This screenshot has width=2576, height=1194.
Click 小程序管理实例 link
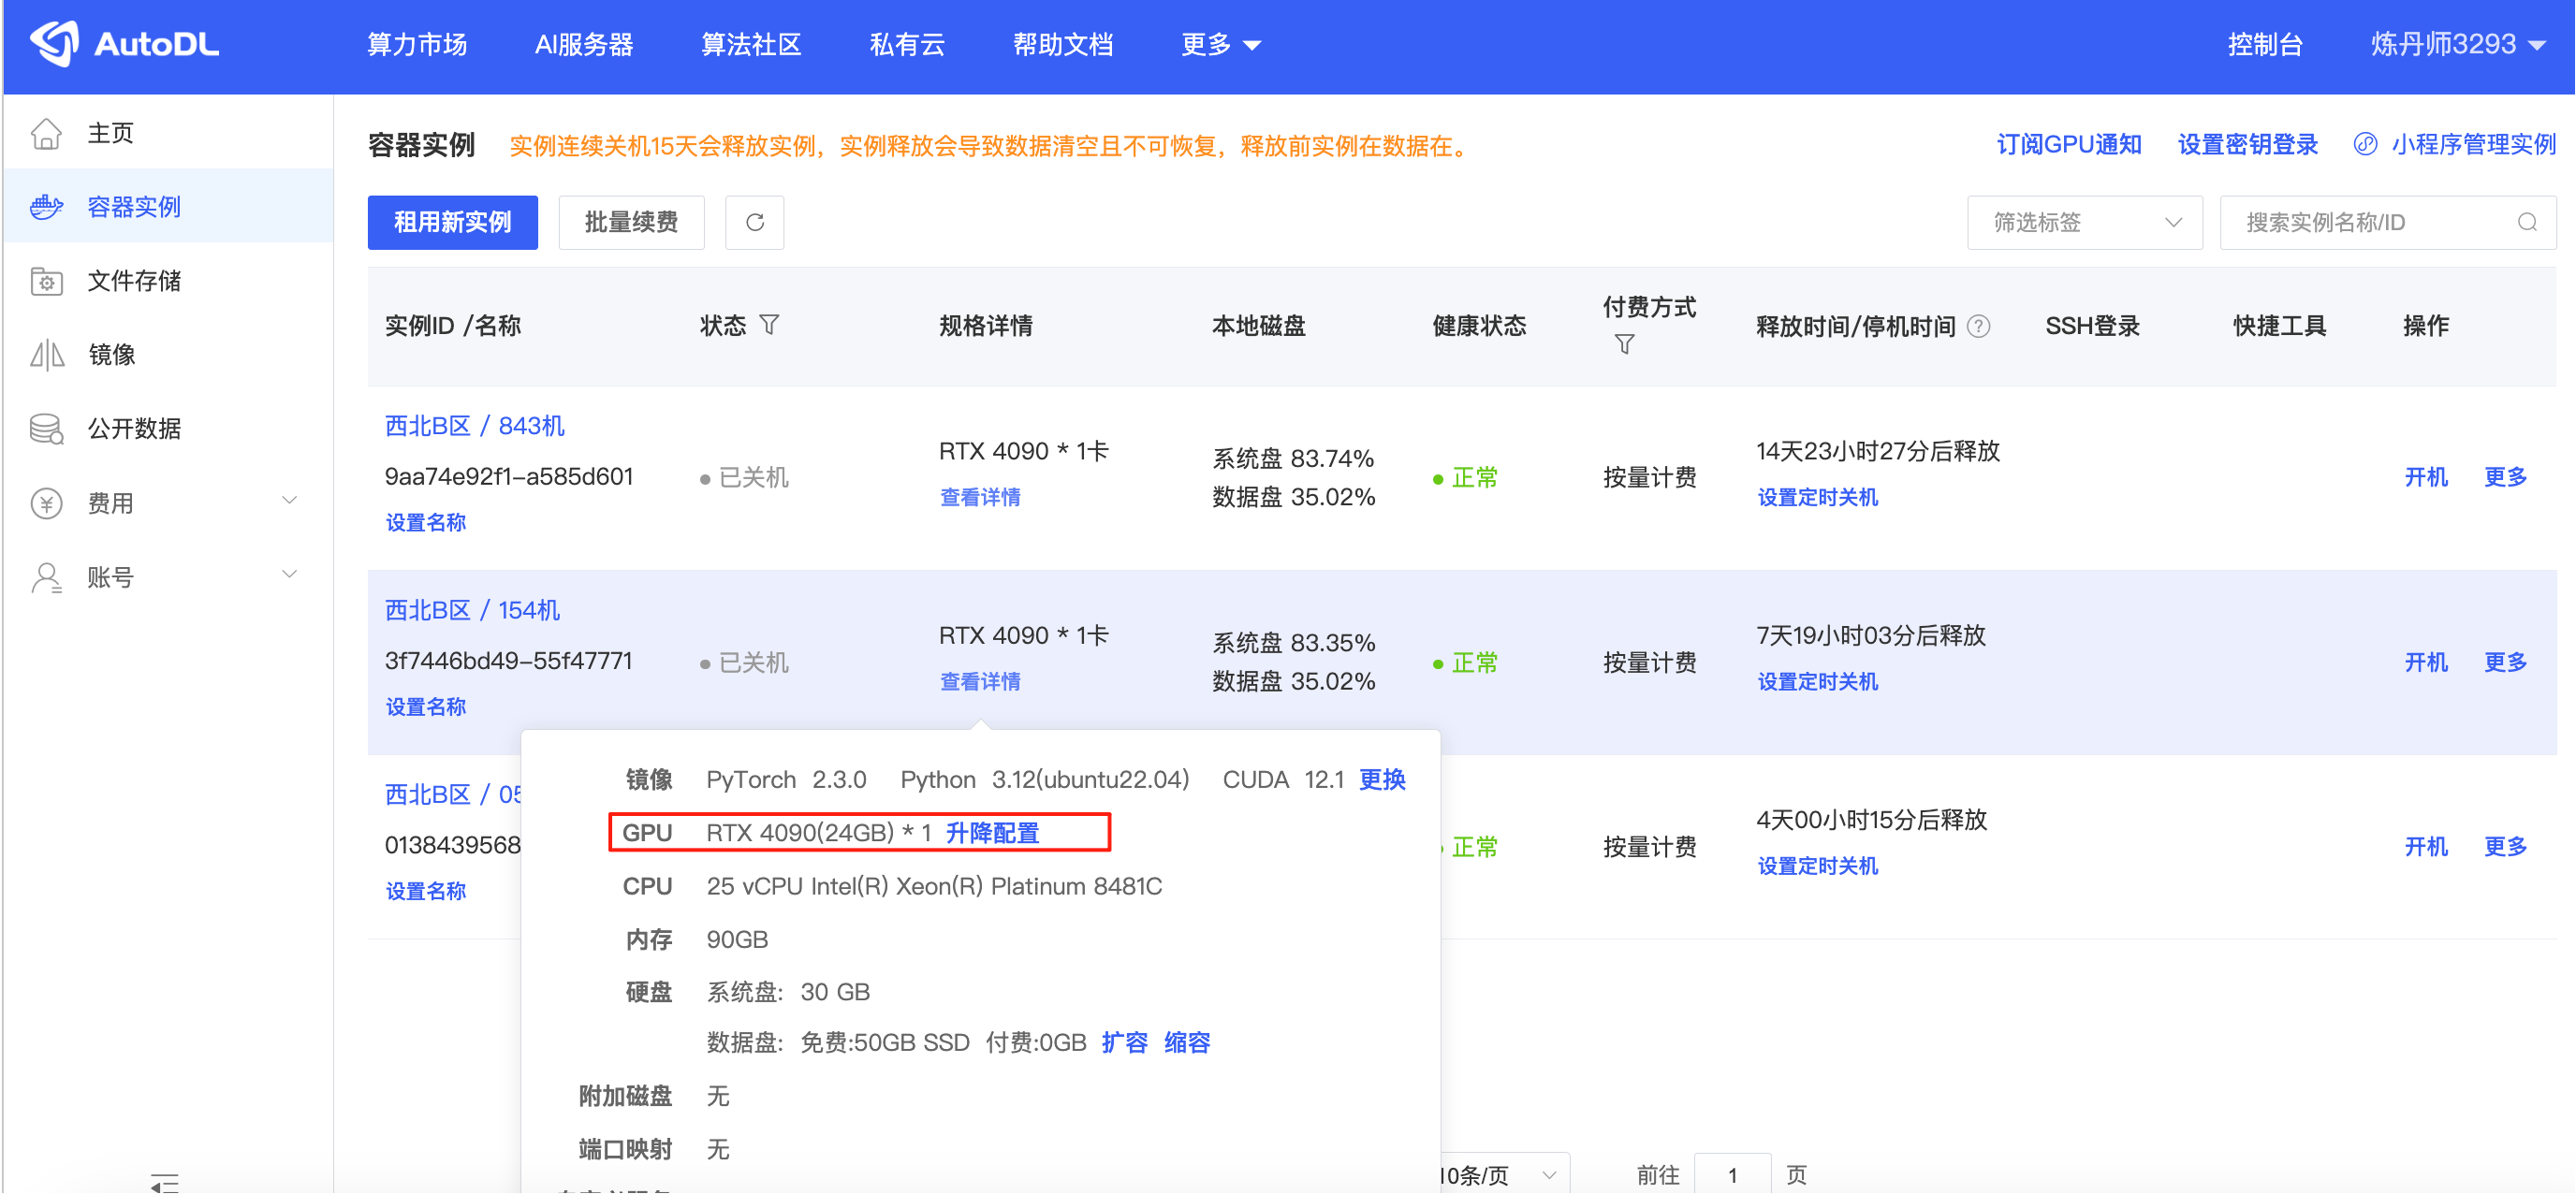point(2473,145)
